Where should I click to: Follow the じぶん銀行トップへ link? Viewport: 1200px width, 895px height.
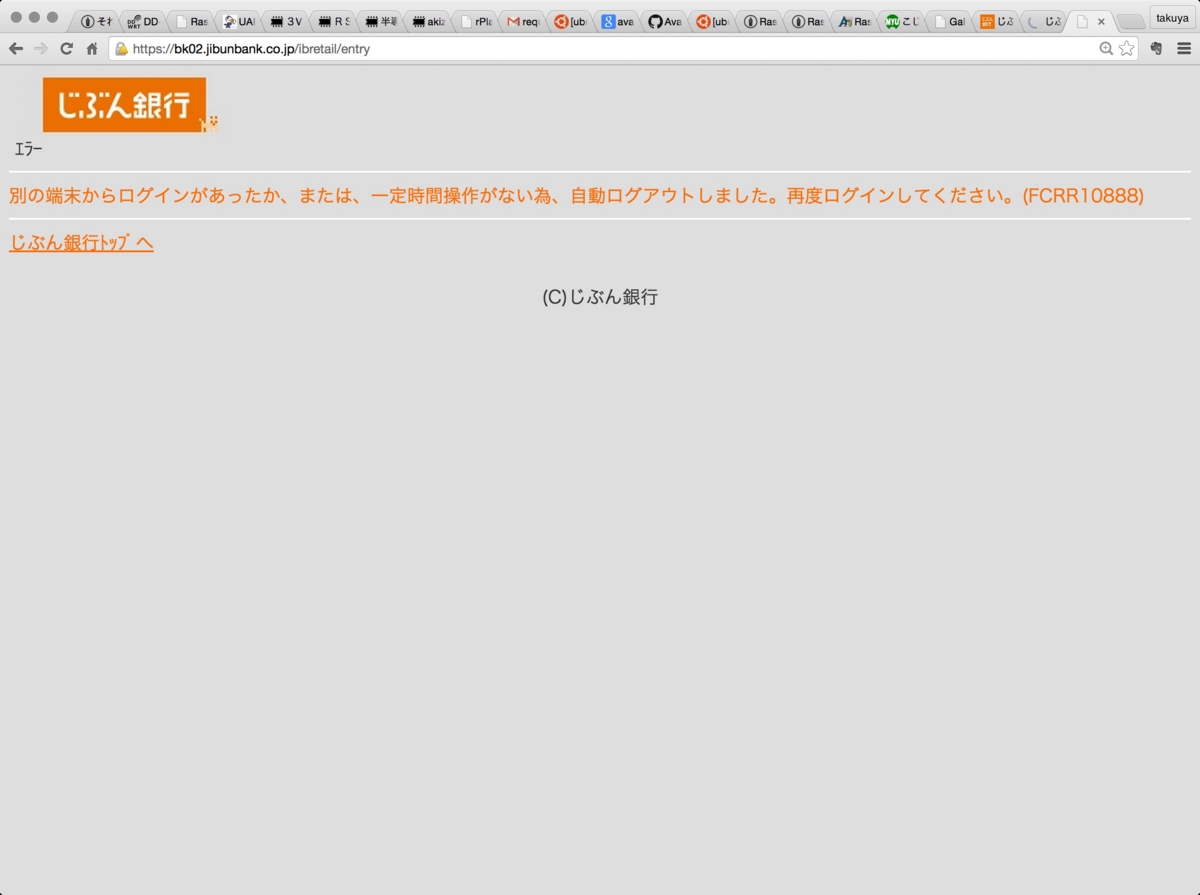tap(81, 243)
